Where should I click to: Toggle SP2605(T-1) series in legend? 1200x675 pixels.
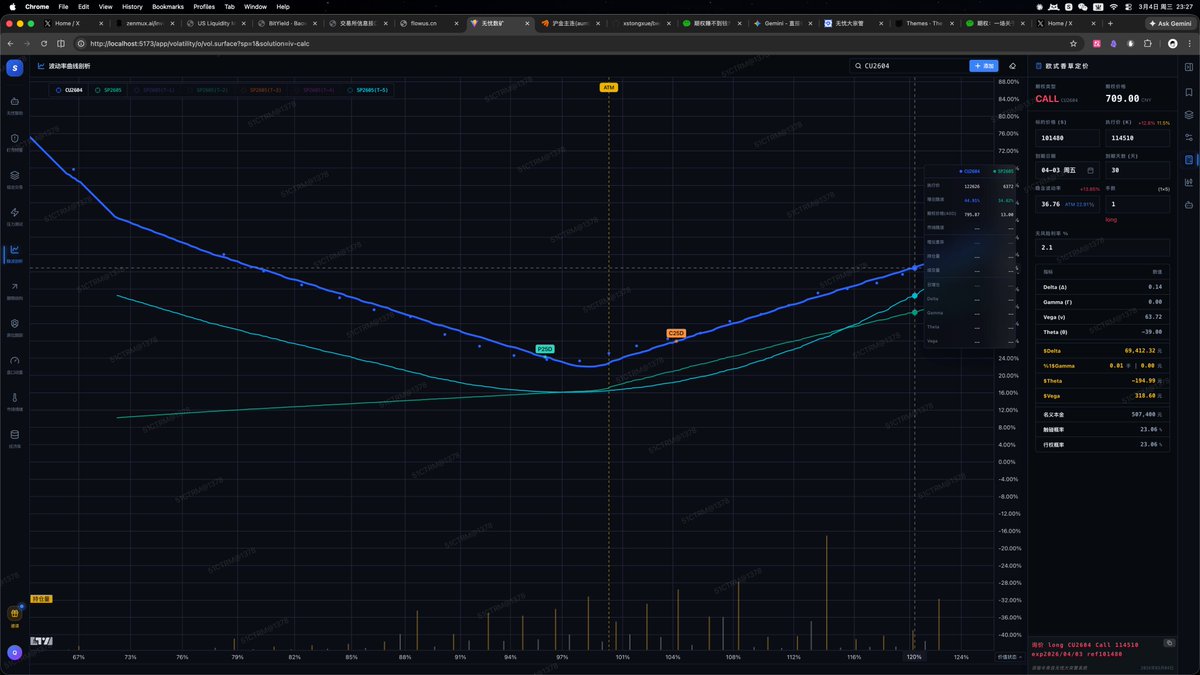pyautogui.click(x=152, y=90)
